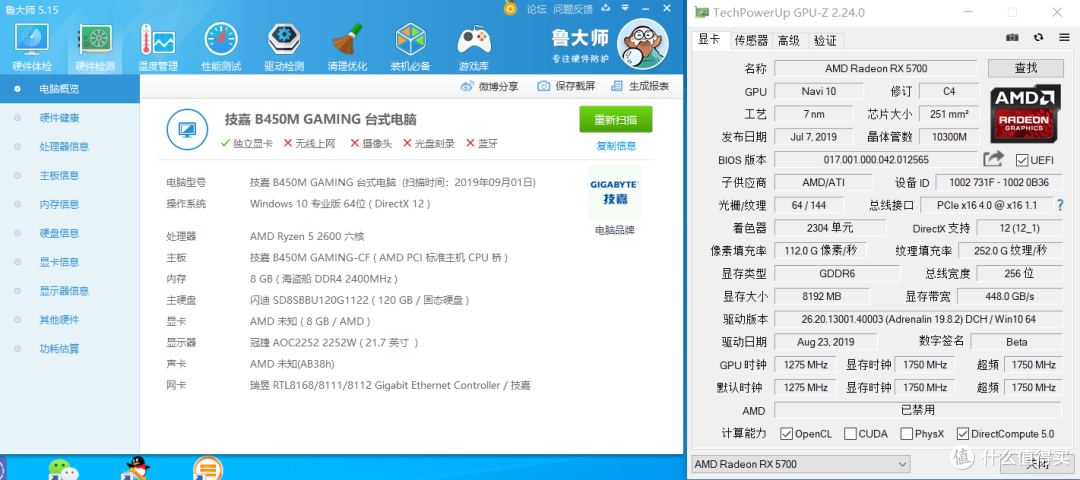Click the 闪迪 SD8SBBU120G1122 disk text

tap(360, 300)
